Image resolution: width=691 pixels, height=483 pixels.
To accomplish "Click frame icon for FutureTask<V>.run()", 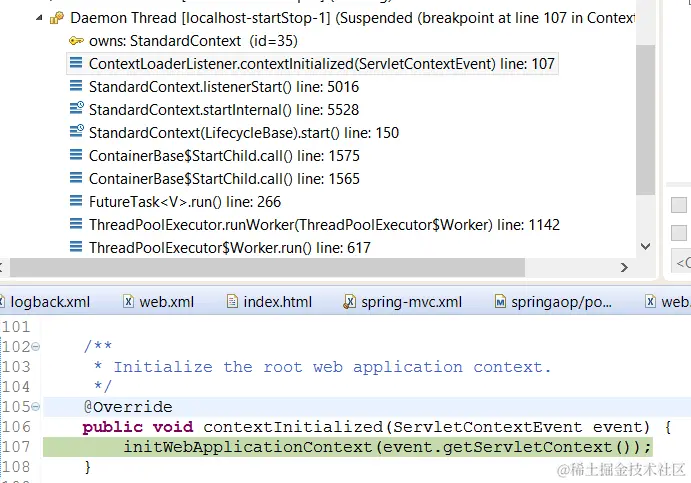I will coord(76,201).
